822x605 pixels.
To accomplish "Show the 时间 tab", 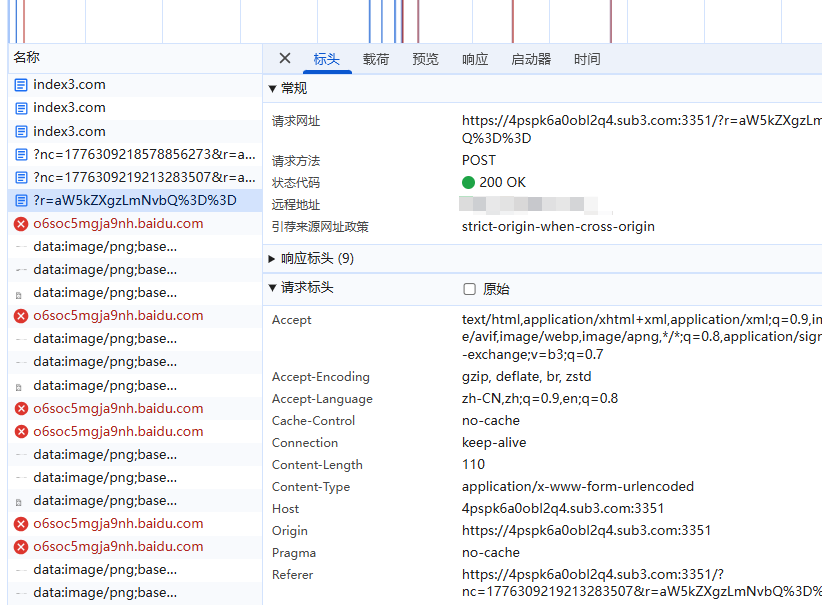I will click(x=587, y=59).
